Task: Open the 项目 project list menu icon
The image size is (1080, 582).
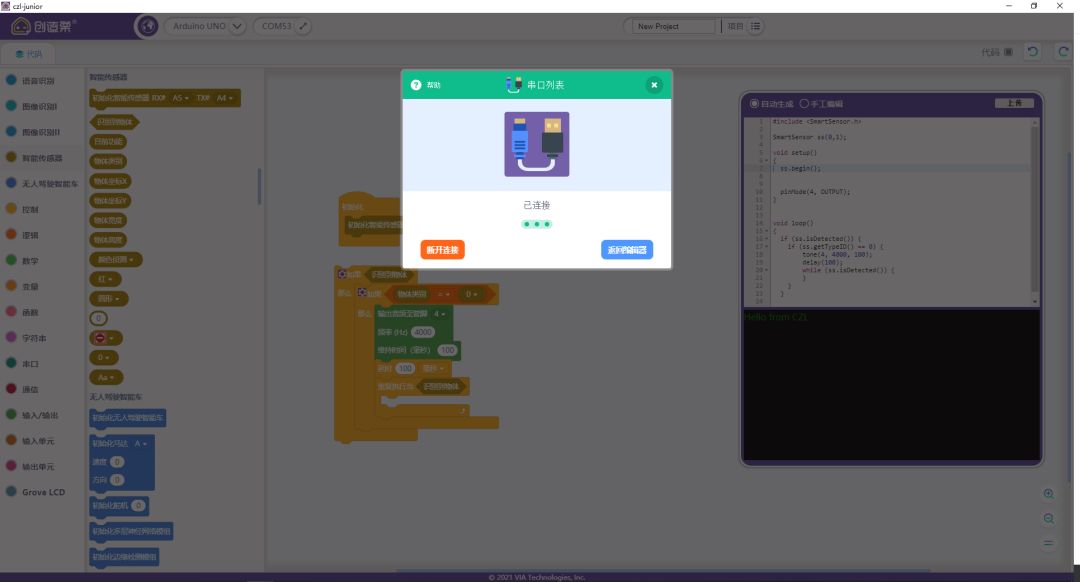Action: tap(755, 26)
